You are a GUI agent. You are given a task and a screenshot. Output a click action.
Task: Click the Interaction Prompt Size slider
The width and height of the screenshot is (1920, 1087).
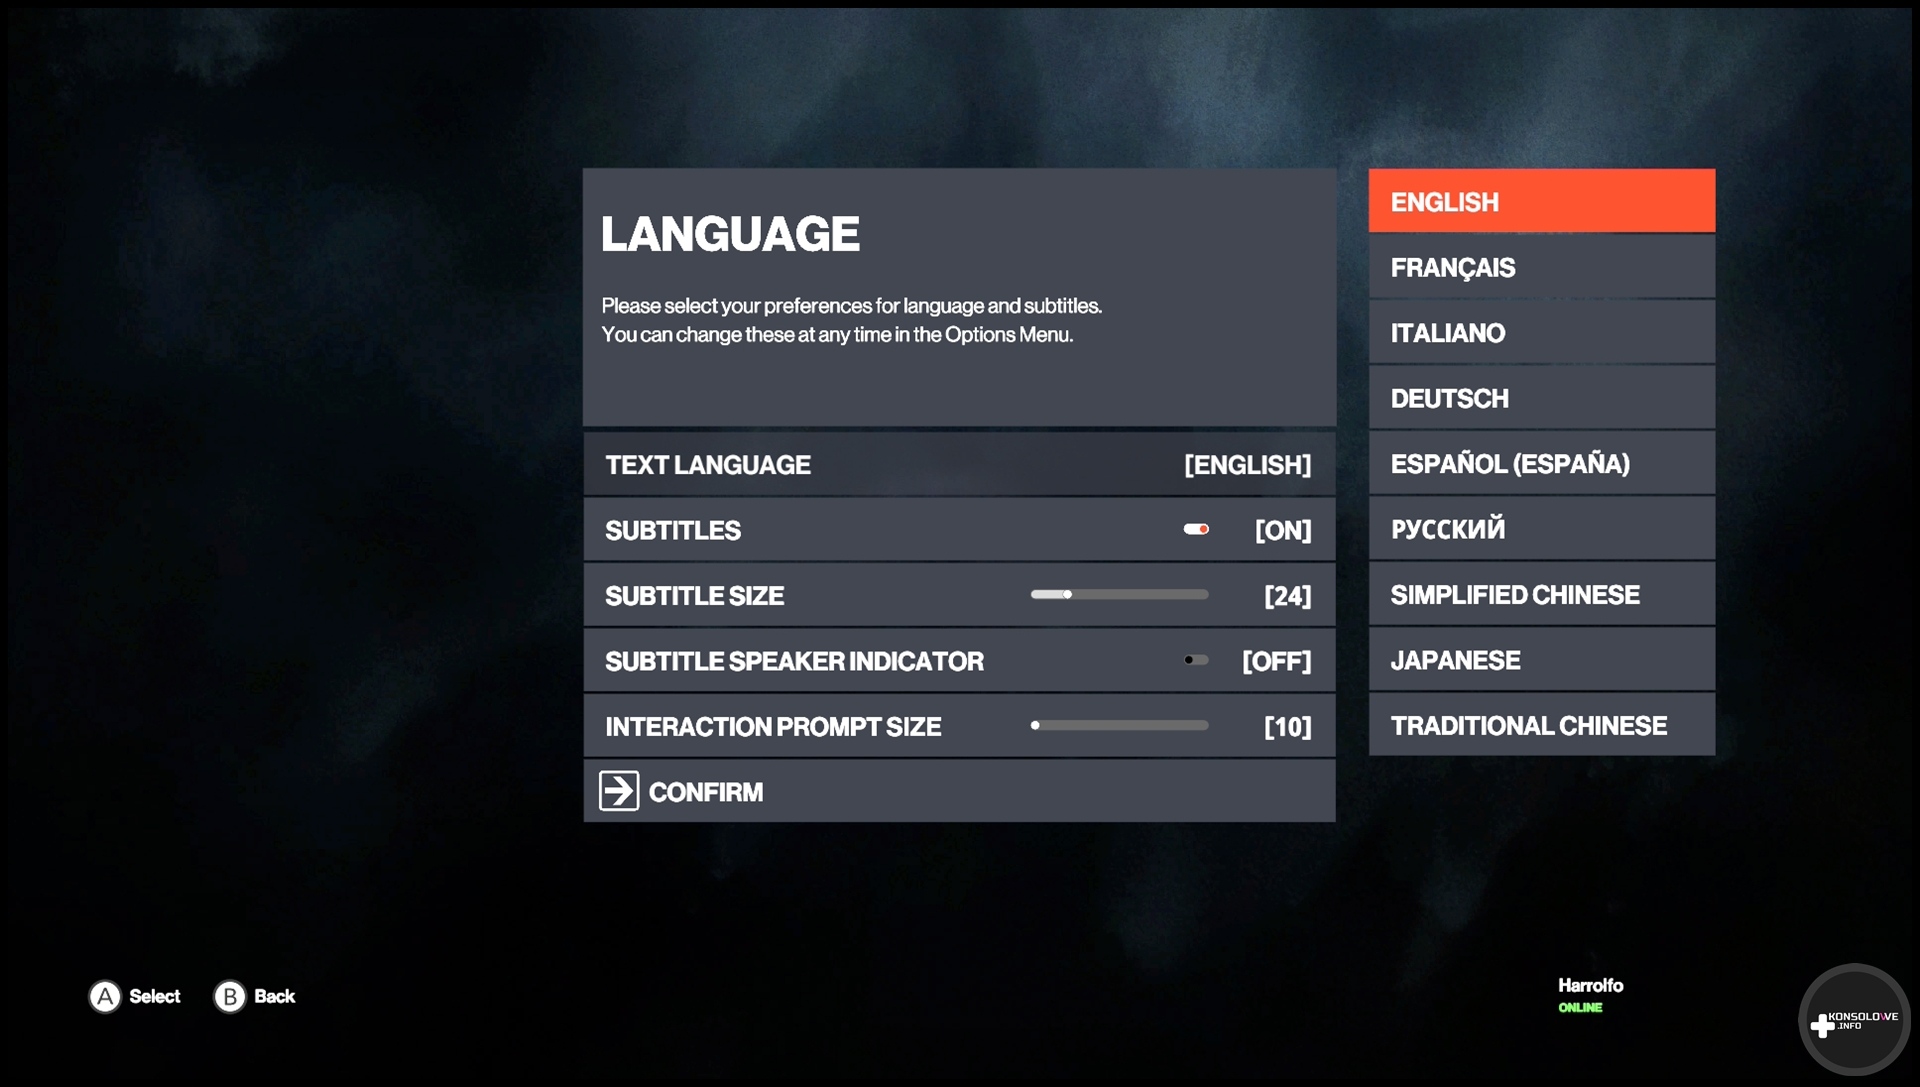click(1120, 726)
